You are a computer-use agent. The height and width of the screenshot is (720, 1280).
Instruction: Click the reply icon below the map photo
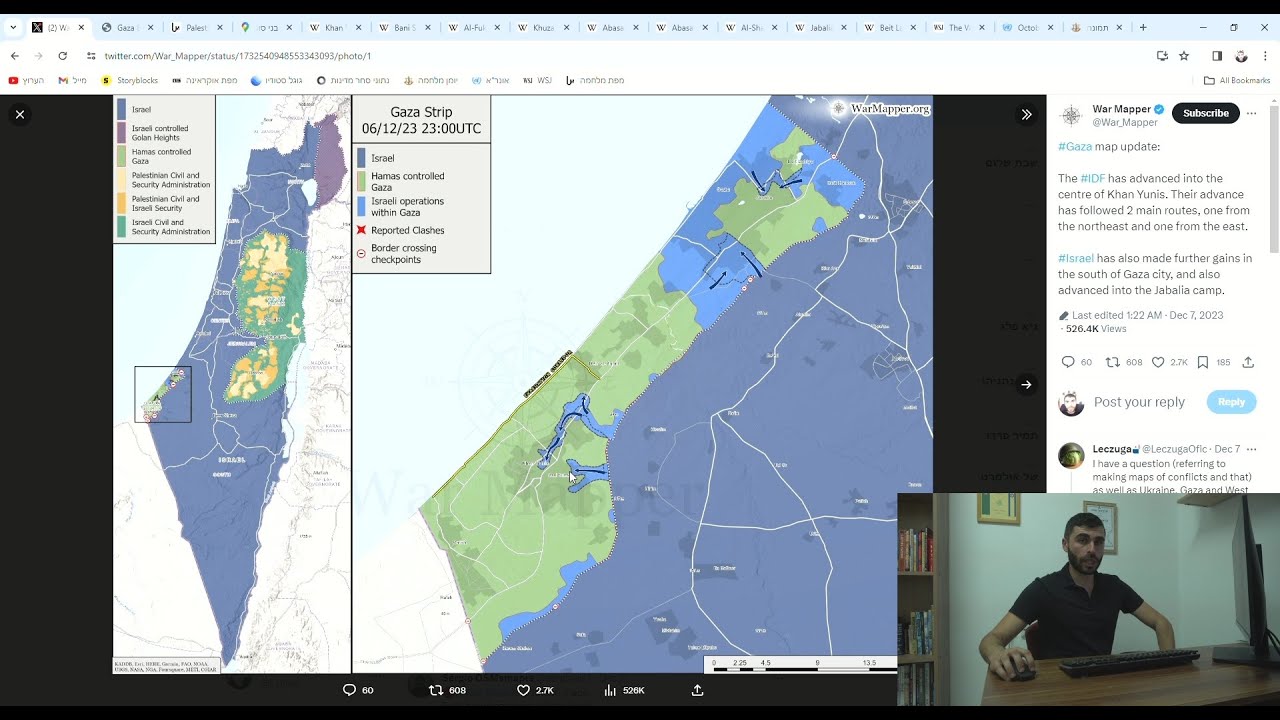click(350, 690)
